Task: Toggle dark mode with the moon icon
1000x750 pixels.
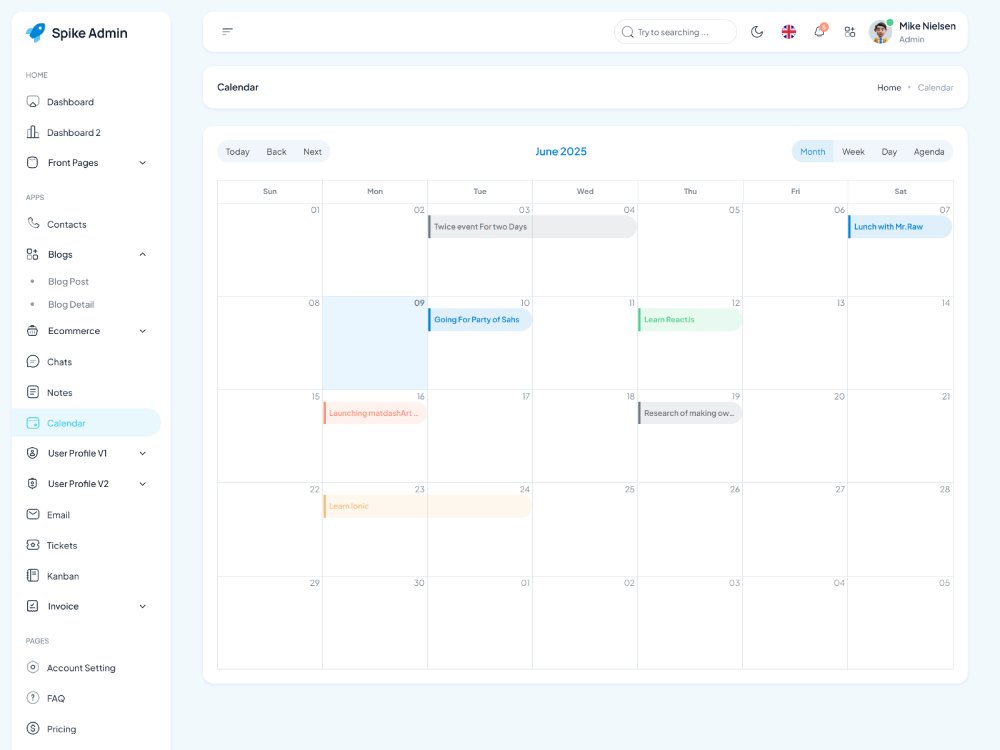Action: click(x=757, y=31)
